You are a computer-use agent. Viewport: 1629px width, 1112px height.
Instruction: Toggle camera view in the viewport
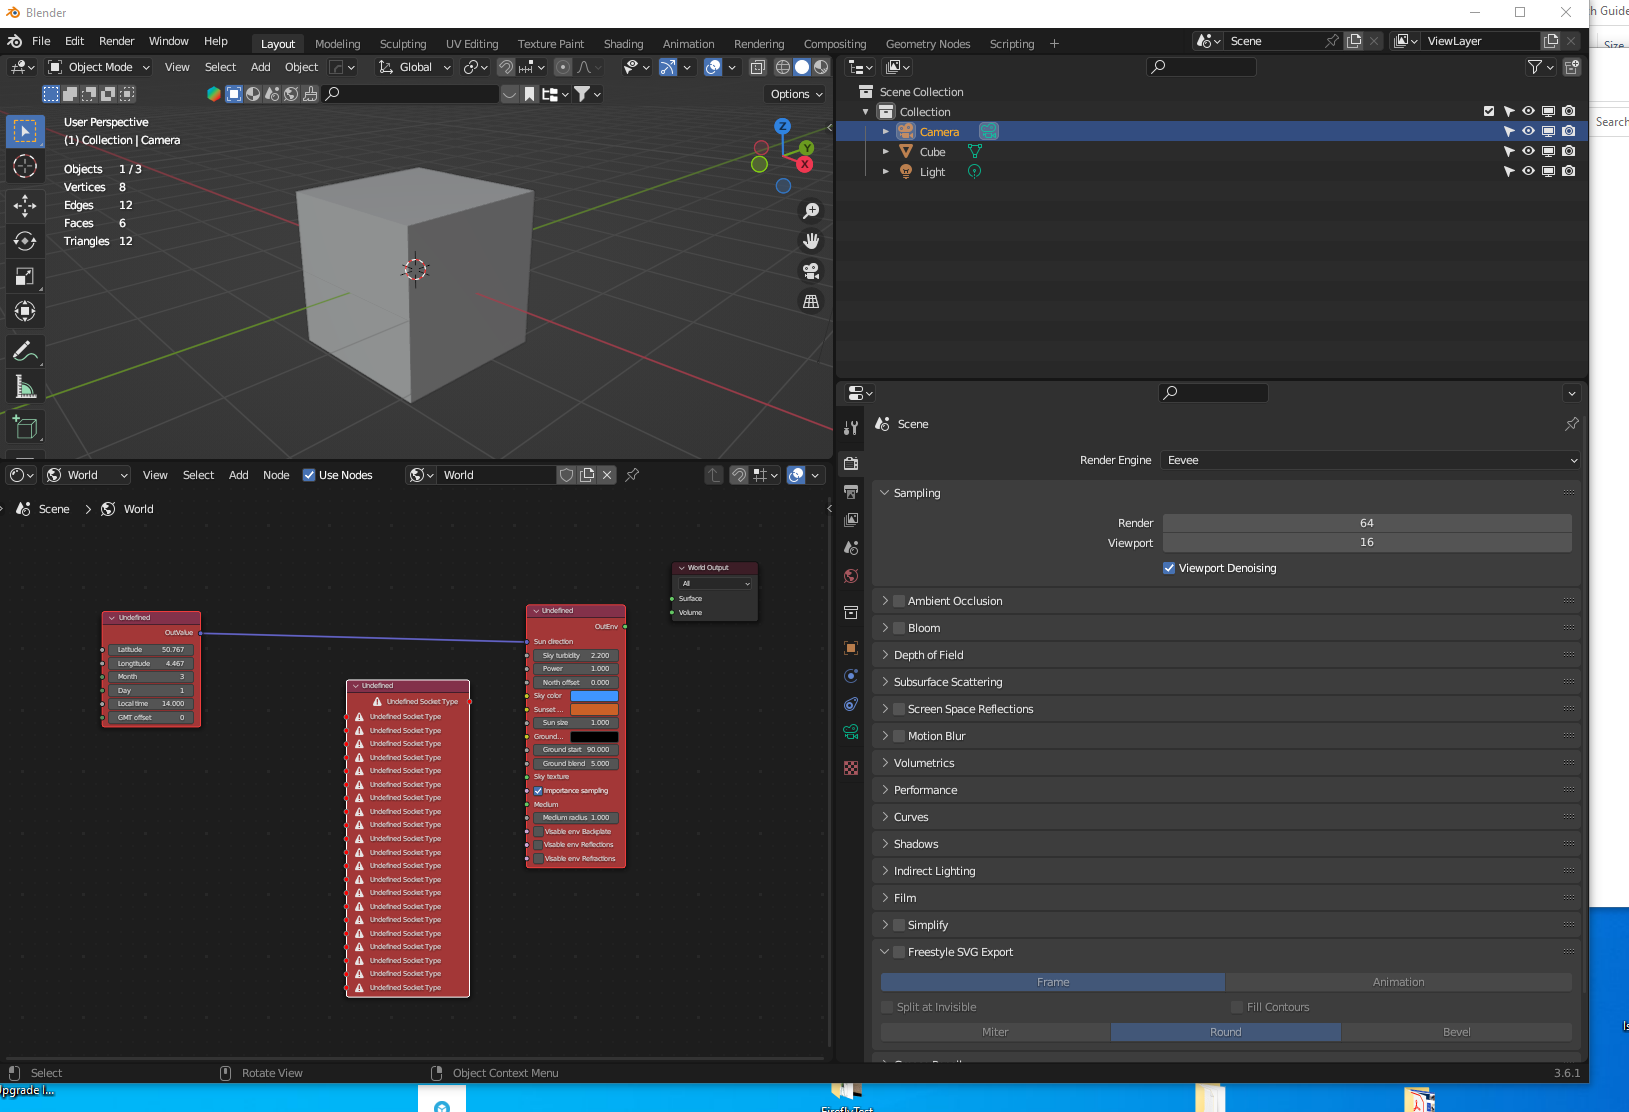tap(811, 271)
